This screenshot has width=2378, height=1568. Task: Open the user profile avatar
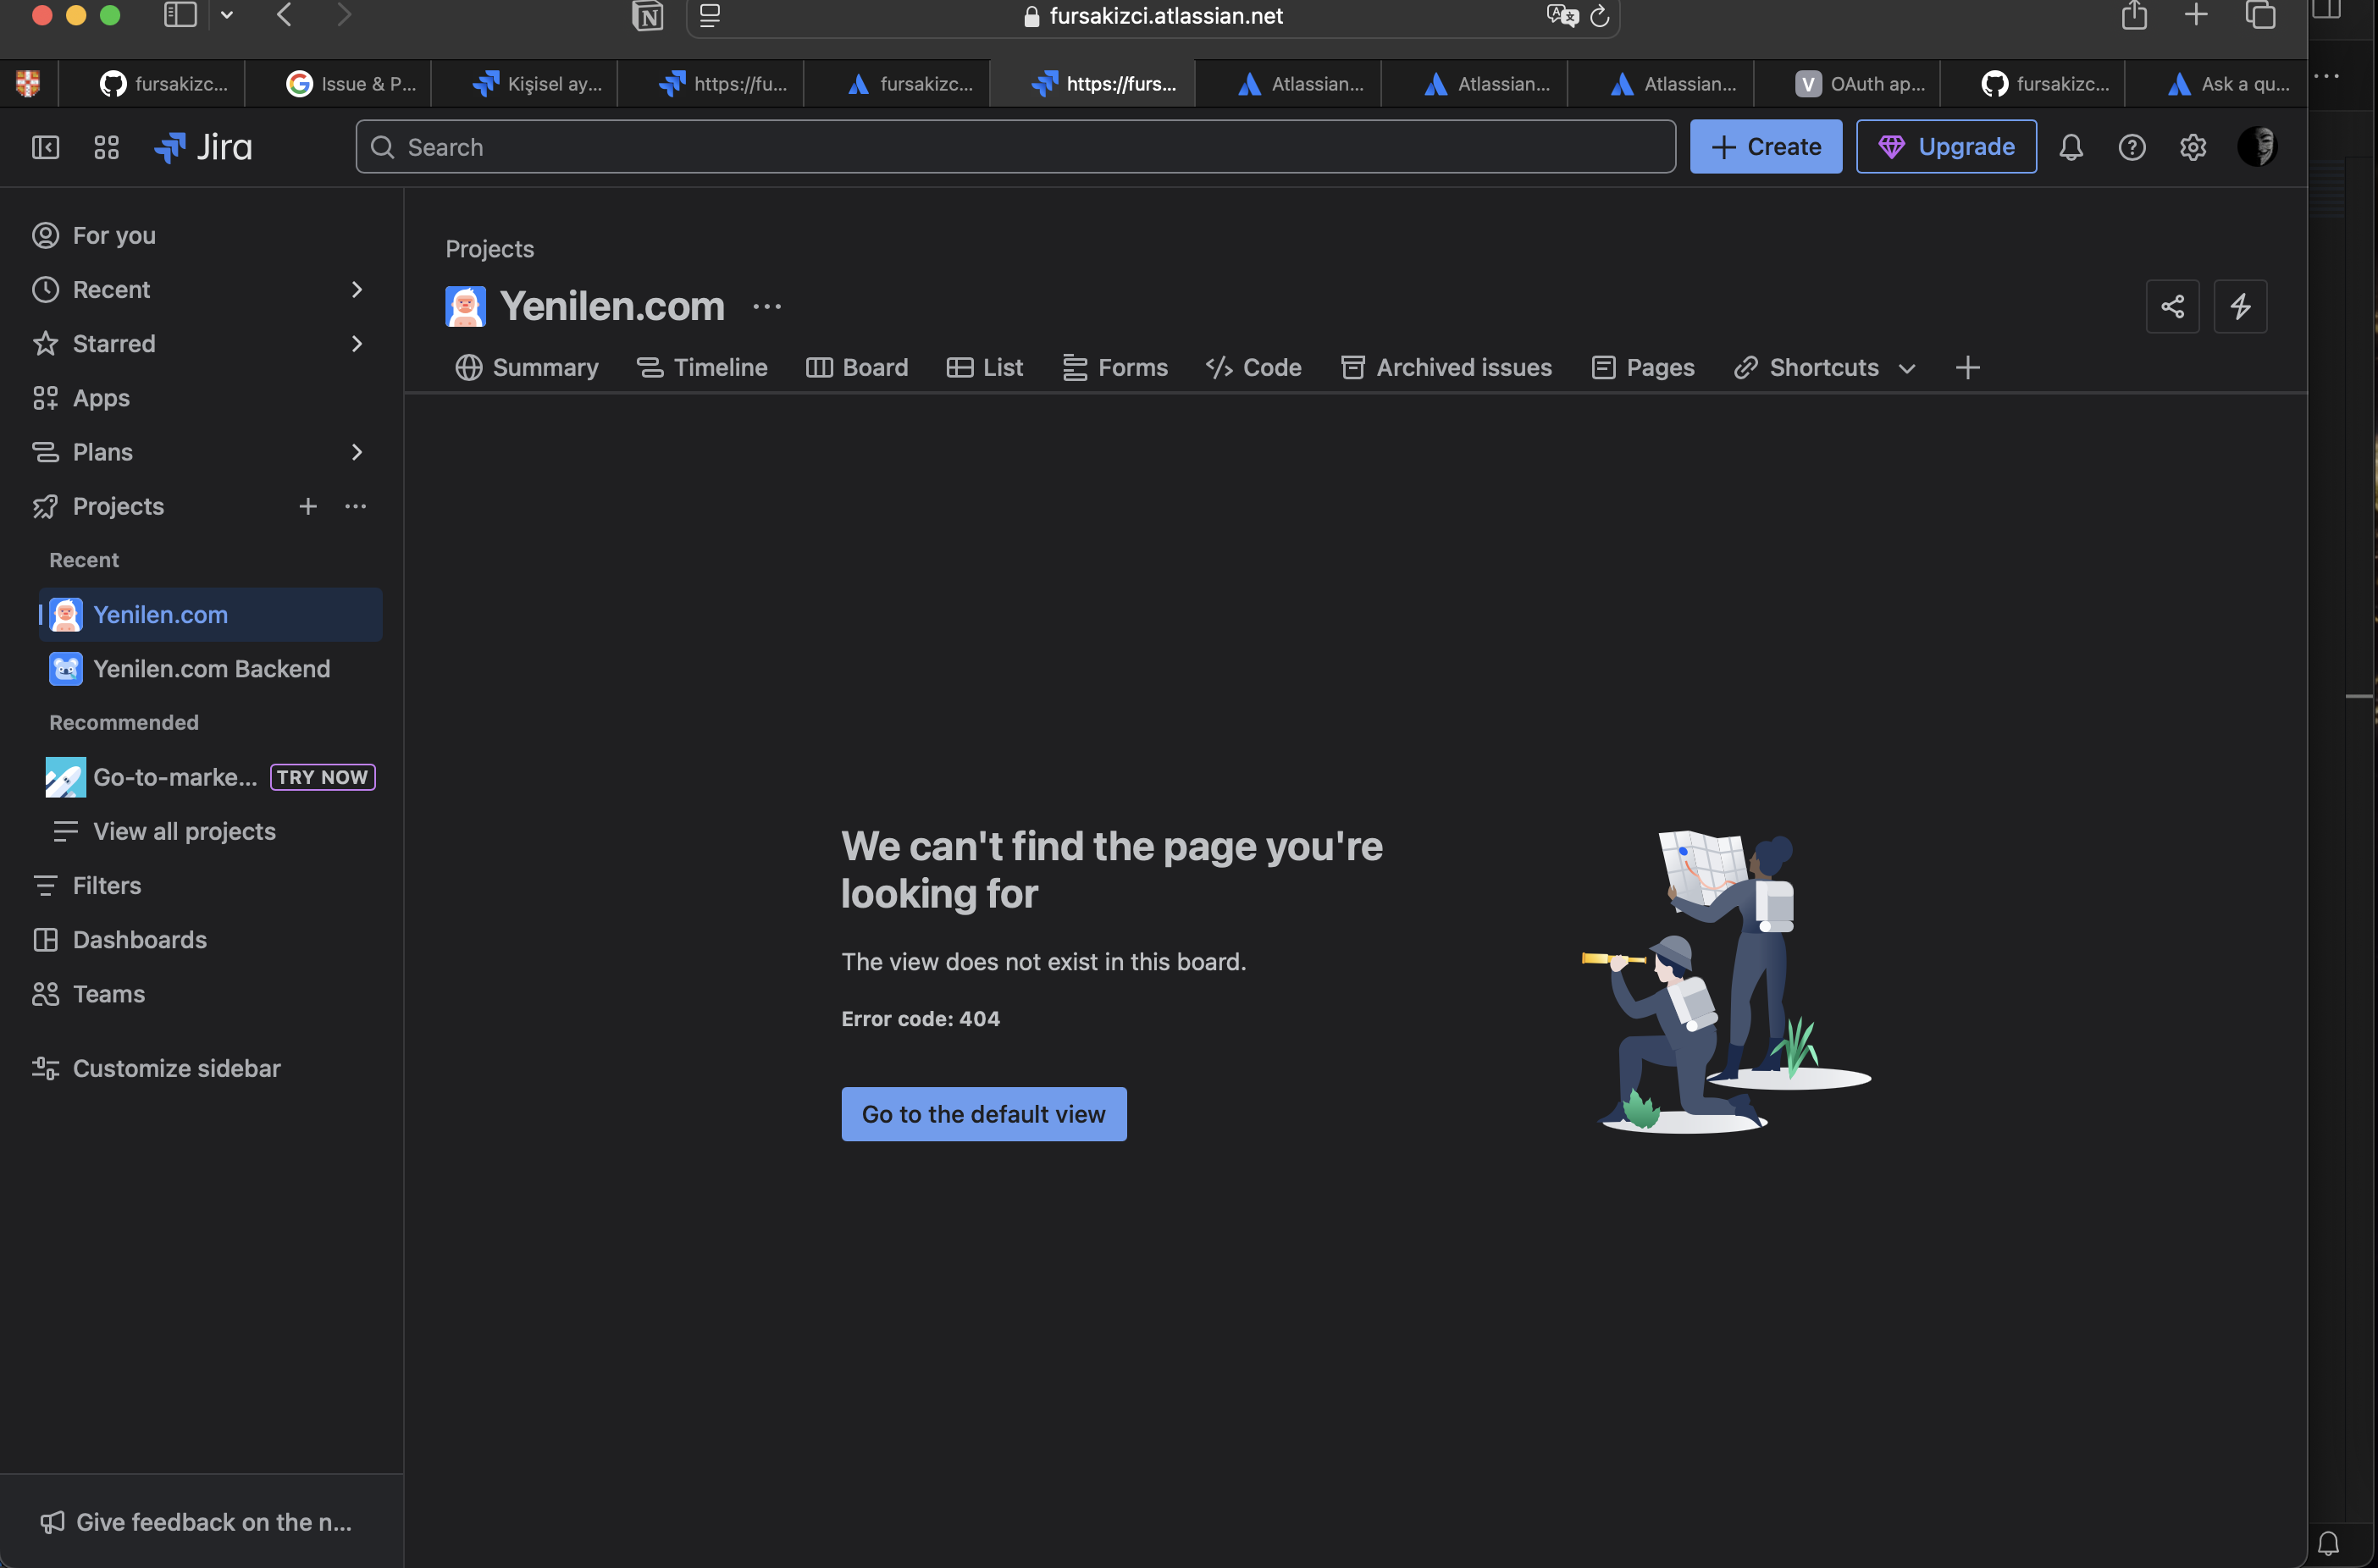(2257, 147)
